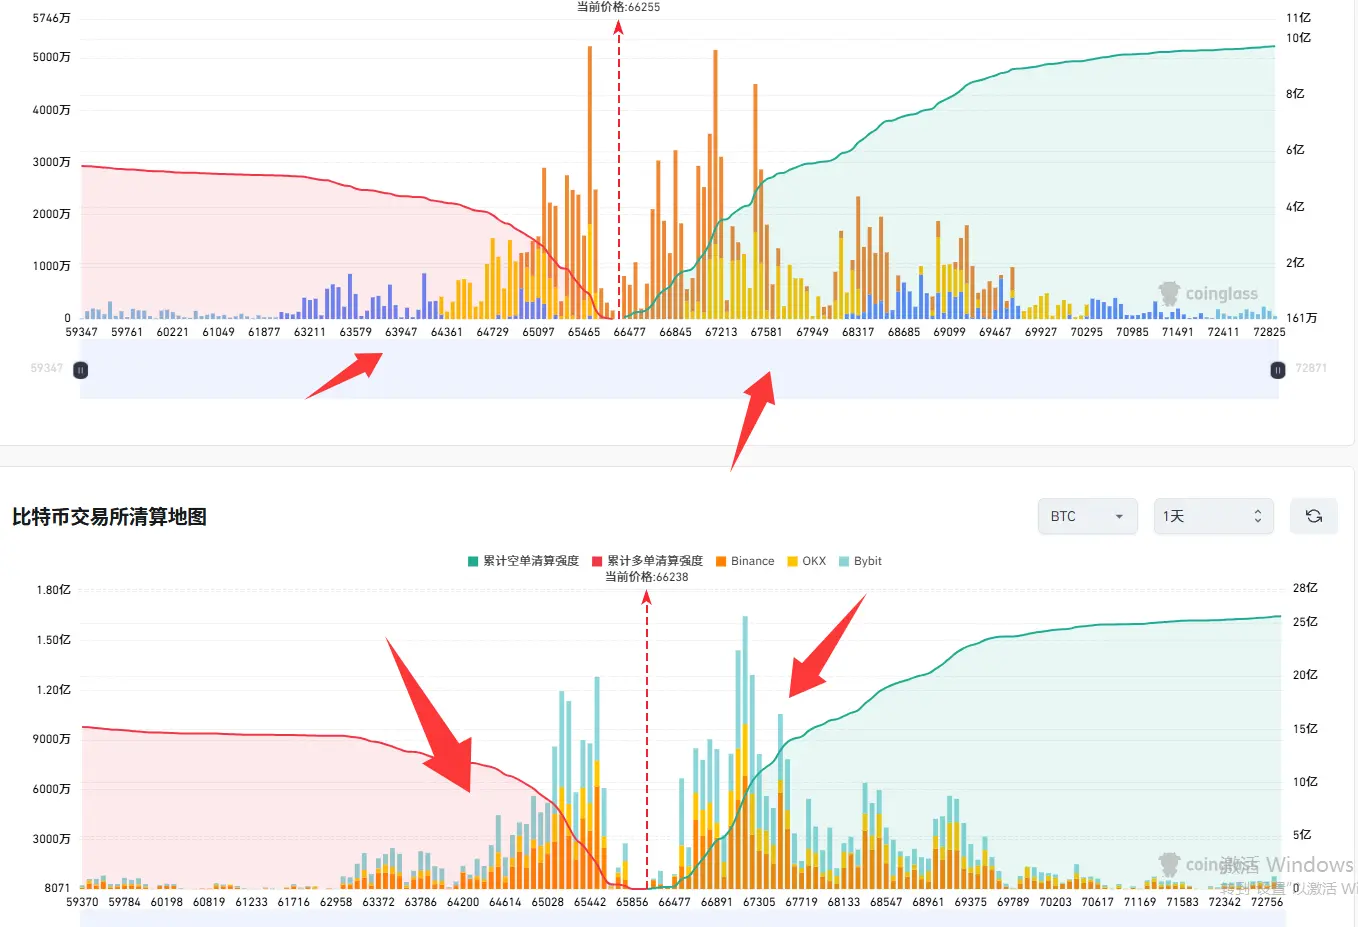Click the 28亿 axis label
Viewport: 1358px width, 927px height.
(x=1305, y=588)
